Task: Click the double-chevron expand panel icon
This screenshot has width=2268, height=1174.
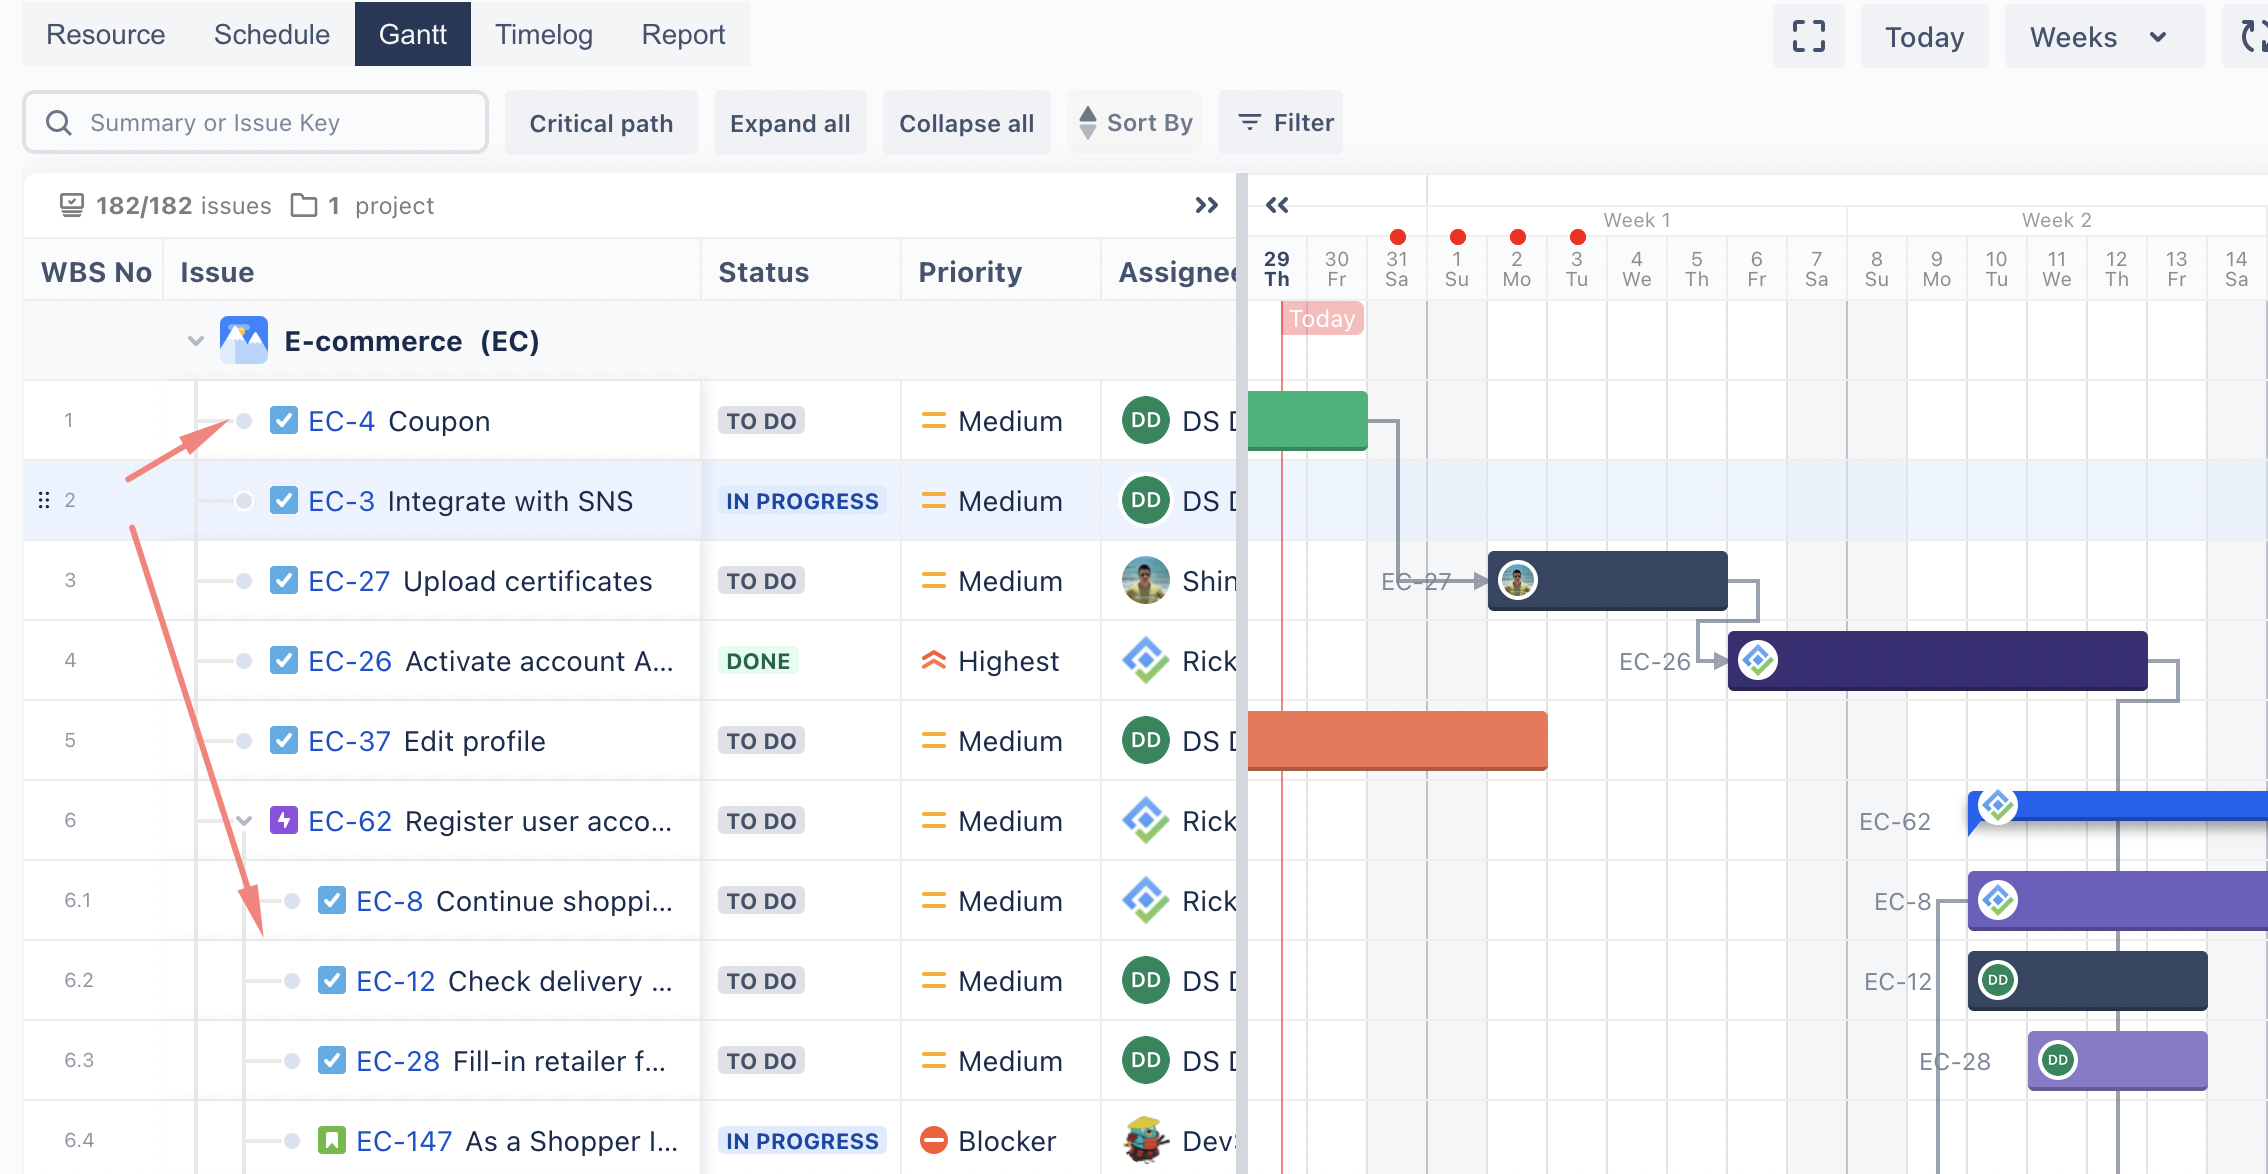Action: (x=1206, y=205)
